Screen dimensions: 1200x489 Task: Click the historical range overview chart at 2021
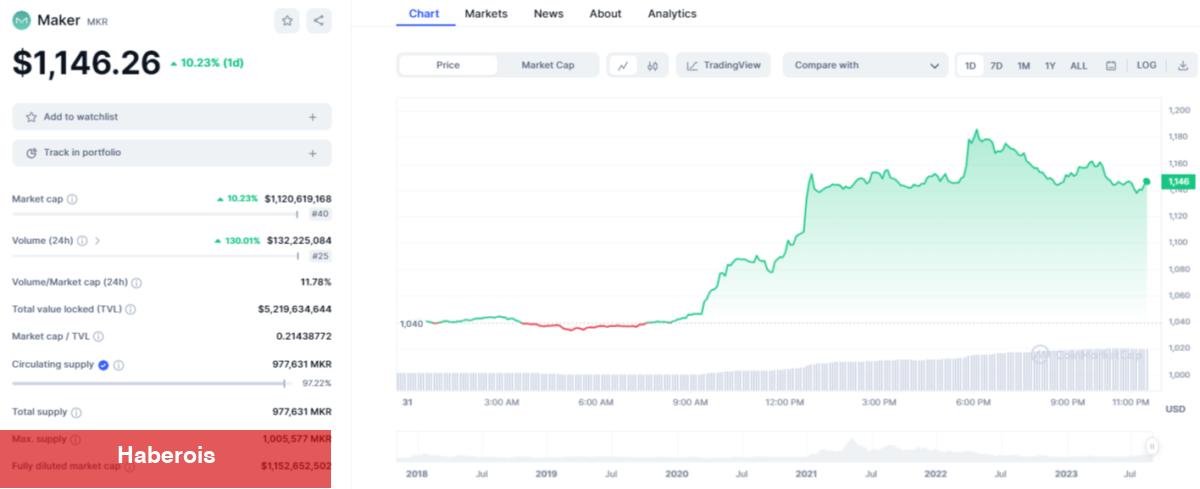pyautogui.click(x=806, y=447)
